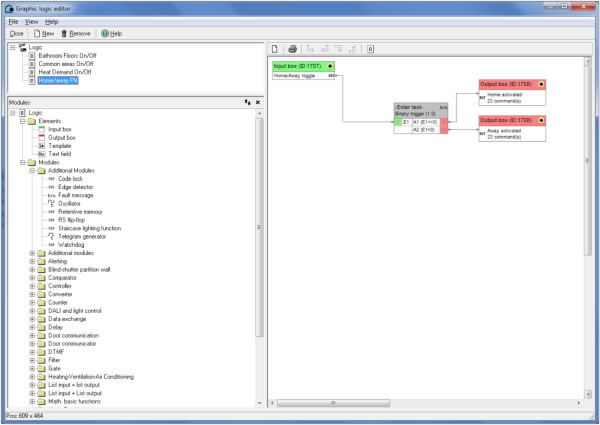Select the RS flip-flop module
Screen dimensions: 600x425
coord(71,220)
